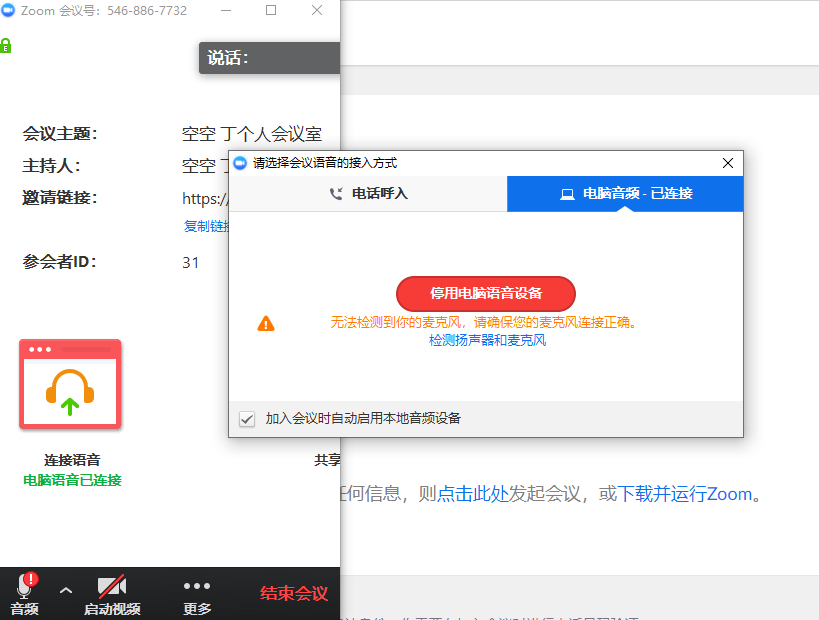Click the orange warning triangle icon
This screenshot has width=819, height=620.
266,324
